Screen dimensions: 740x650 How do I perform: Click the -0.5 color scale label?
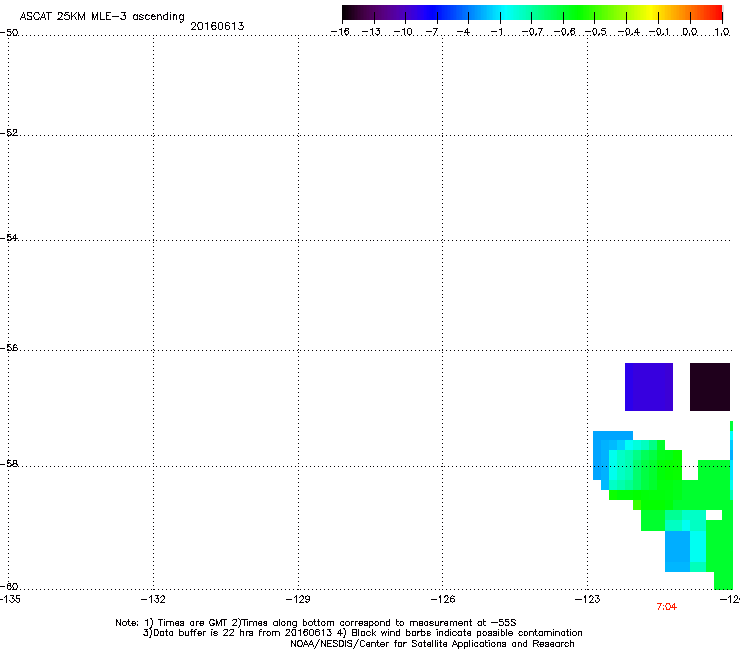596,32
